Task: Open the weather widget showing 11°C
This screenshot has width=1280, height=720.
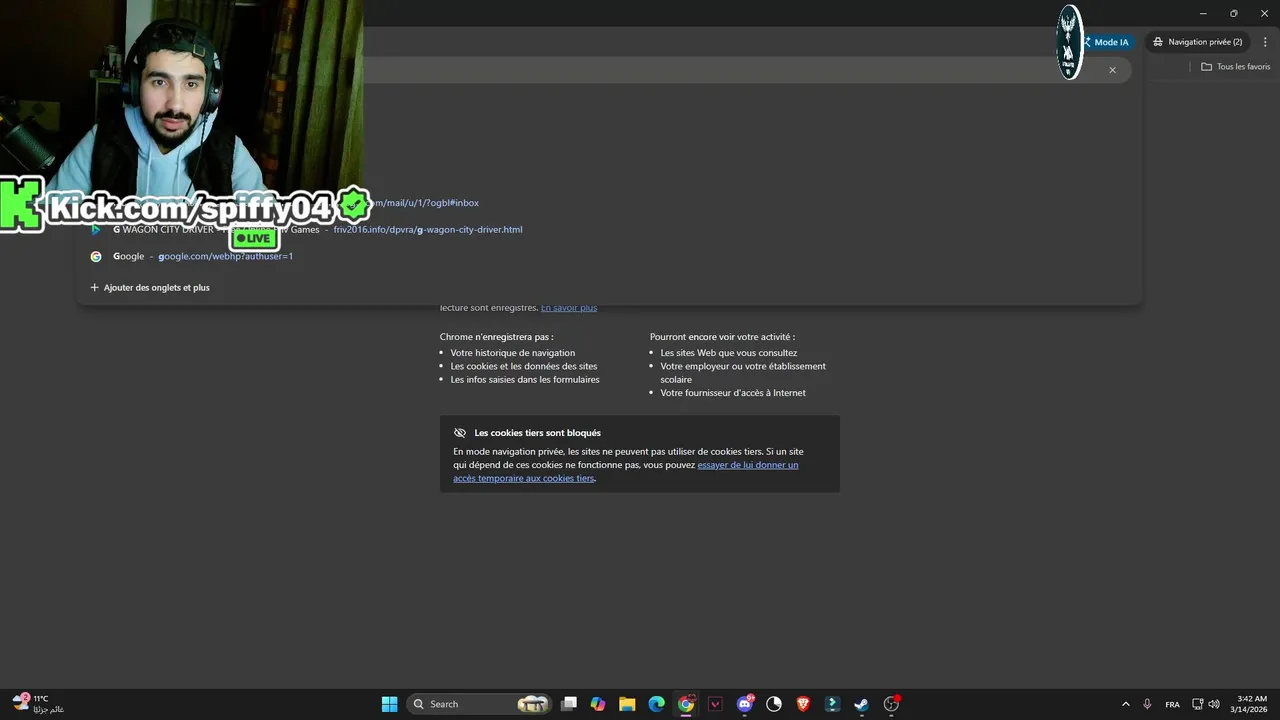Action: 38,704
